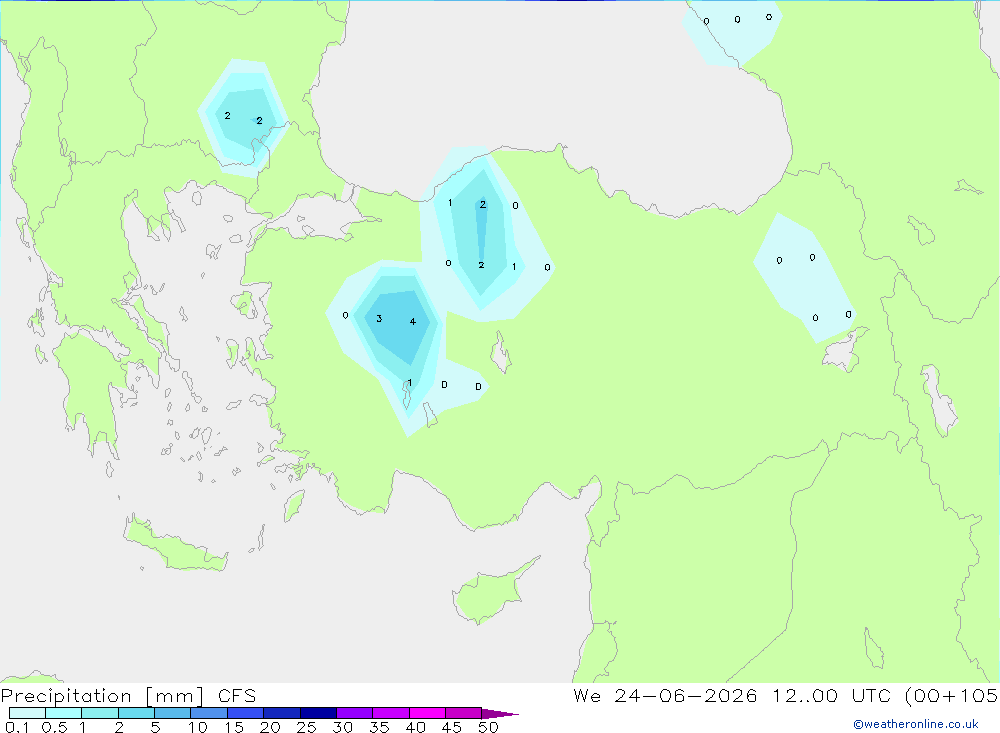Click the '4' precipitation value on the map
Screen dimensions: 1000x733
(413, 322)
